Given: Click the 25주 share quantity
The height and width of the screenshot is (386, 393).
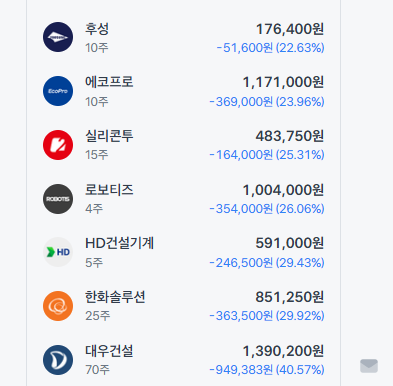Looking at the screenshot, I should click(x=97, y=316).
